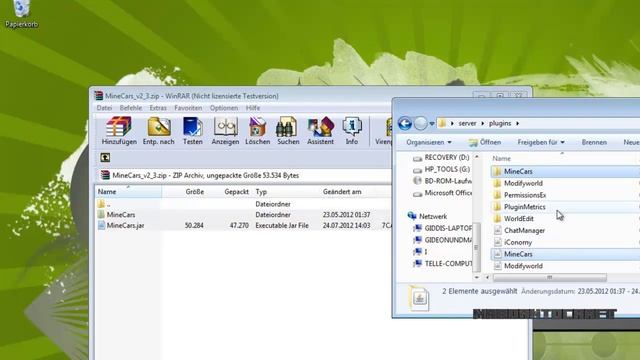Viewport: 640px width, 360px height.
Task: Click Entp. nach extract icon
Action: pos(159,131)
